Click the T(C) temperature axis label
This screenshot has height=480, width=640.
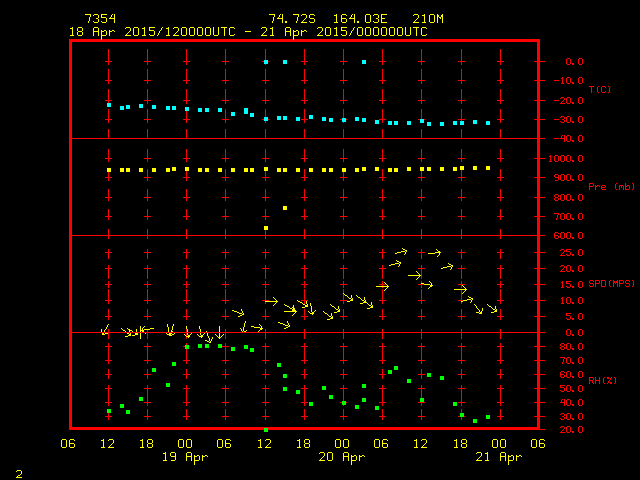click(x=599, y=90)
